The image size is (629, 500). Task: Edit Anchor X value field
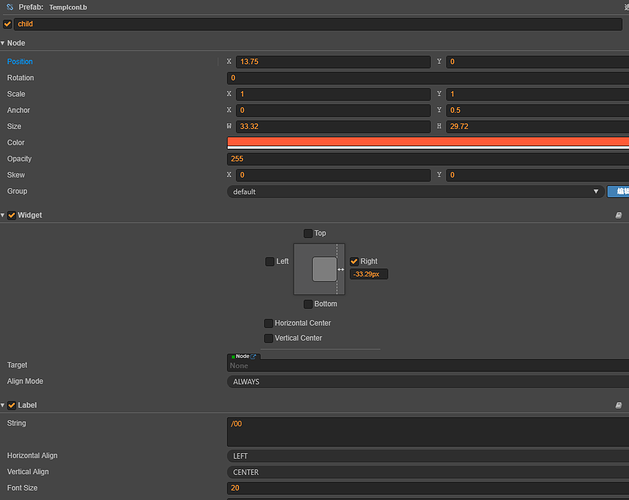click(x=333, y=110)
